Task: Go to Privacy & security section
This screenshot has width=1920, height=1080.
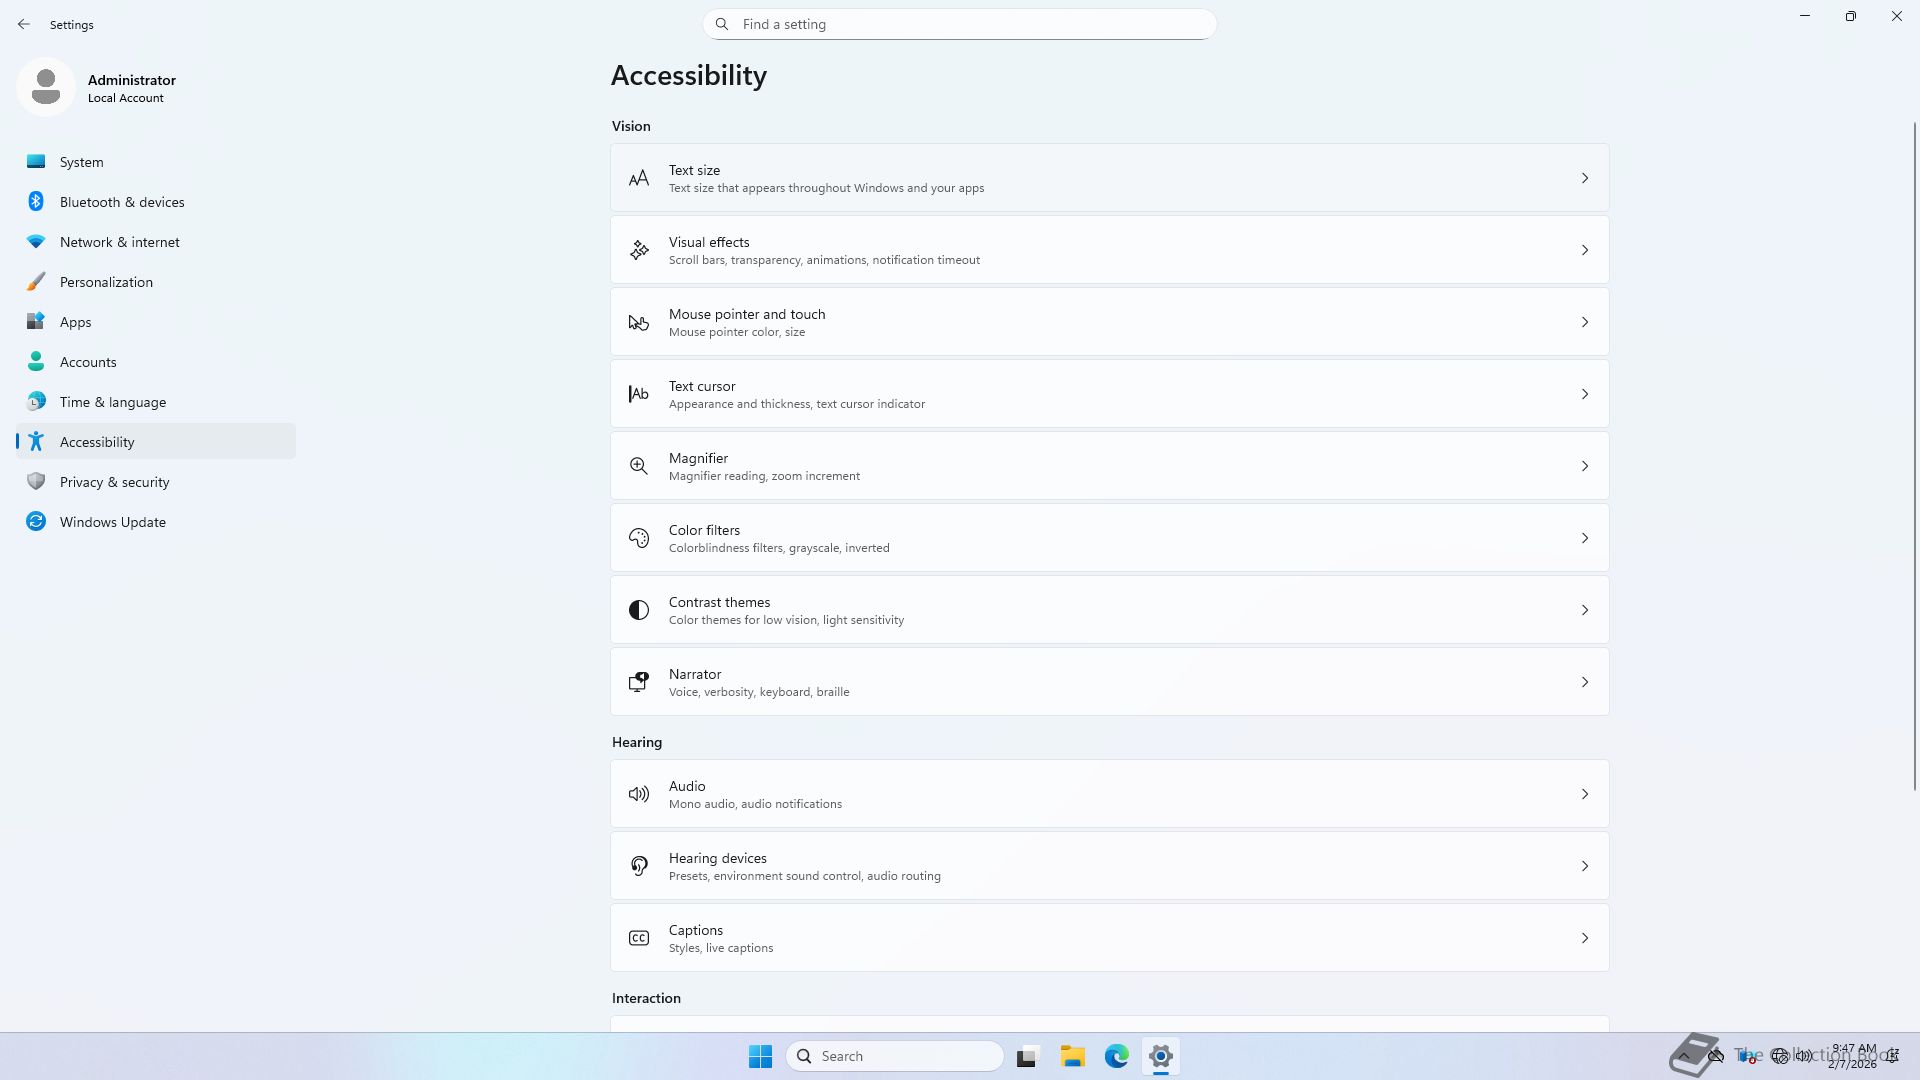Action: pyautogui.click(x=114, y=482)
